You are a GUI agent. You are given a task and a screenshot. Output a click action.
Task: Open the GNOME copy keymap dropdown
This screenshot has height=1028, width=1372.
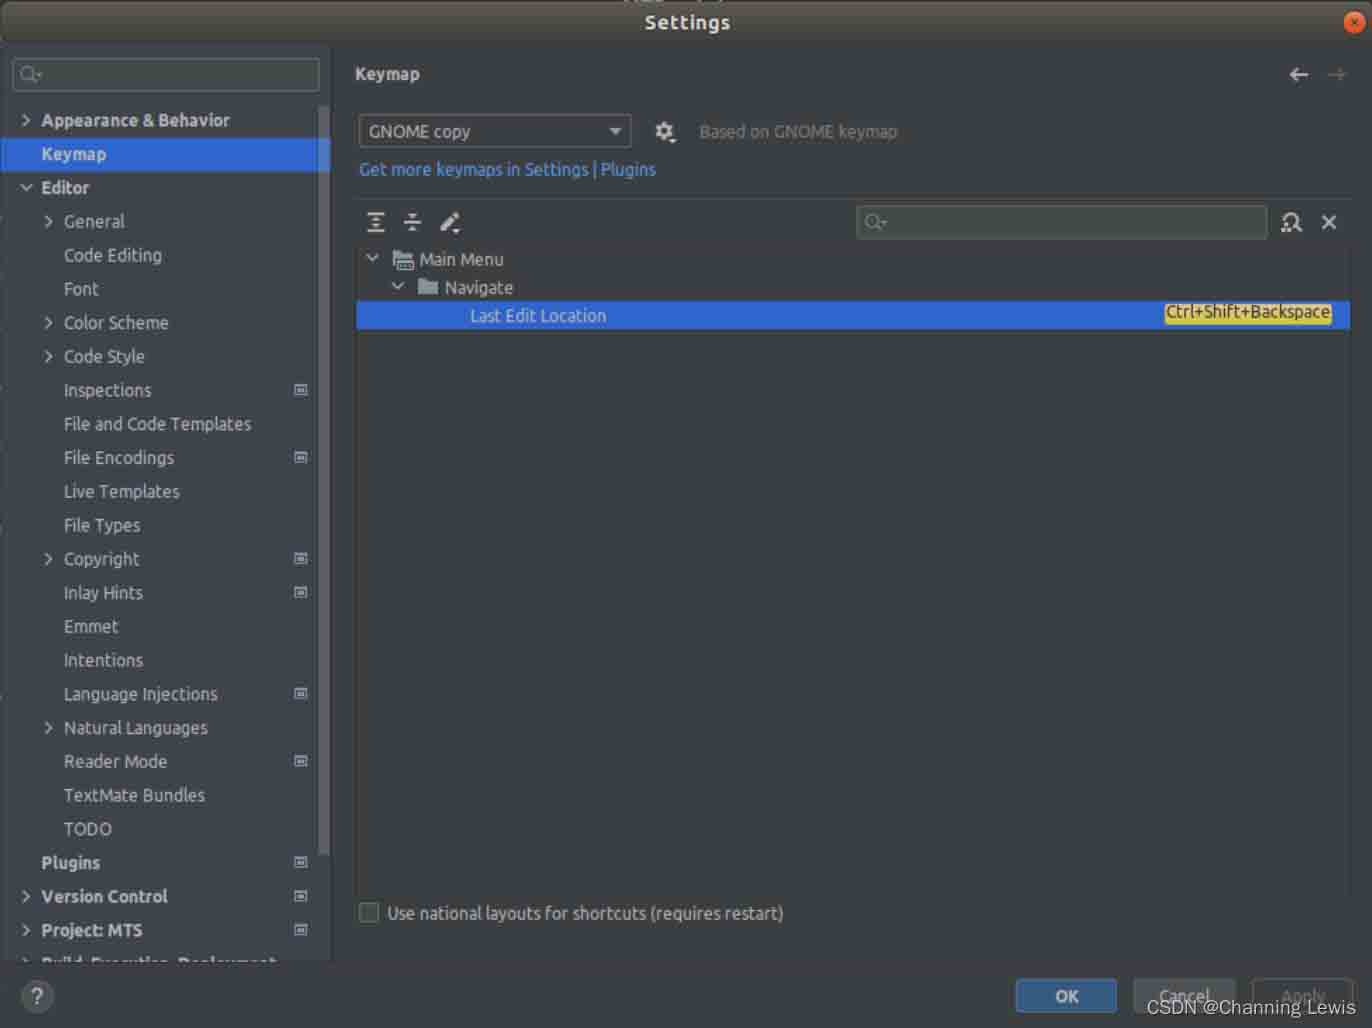click(494, 132)
